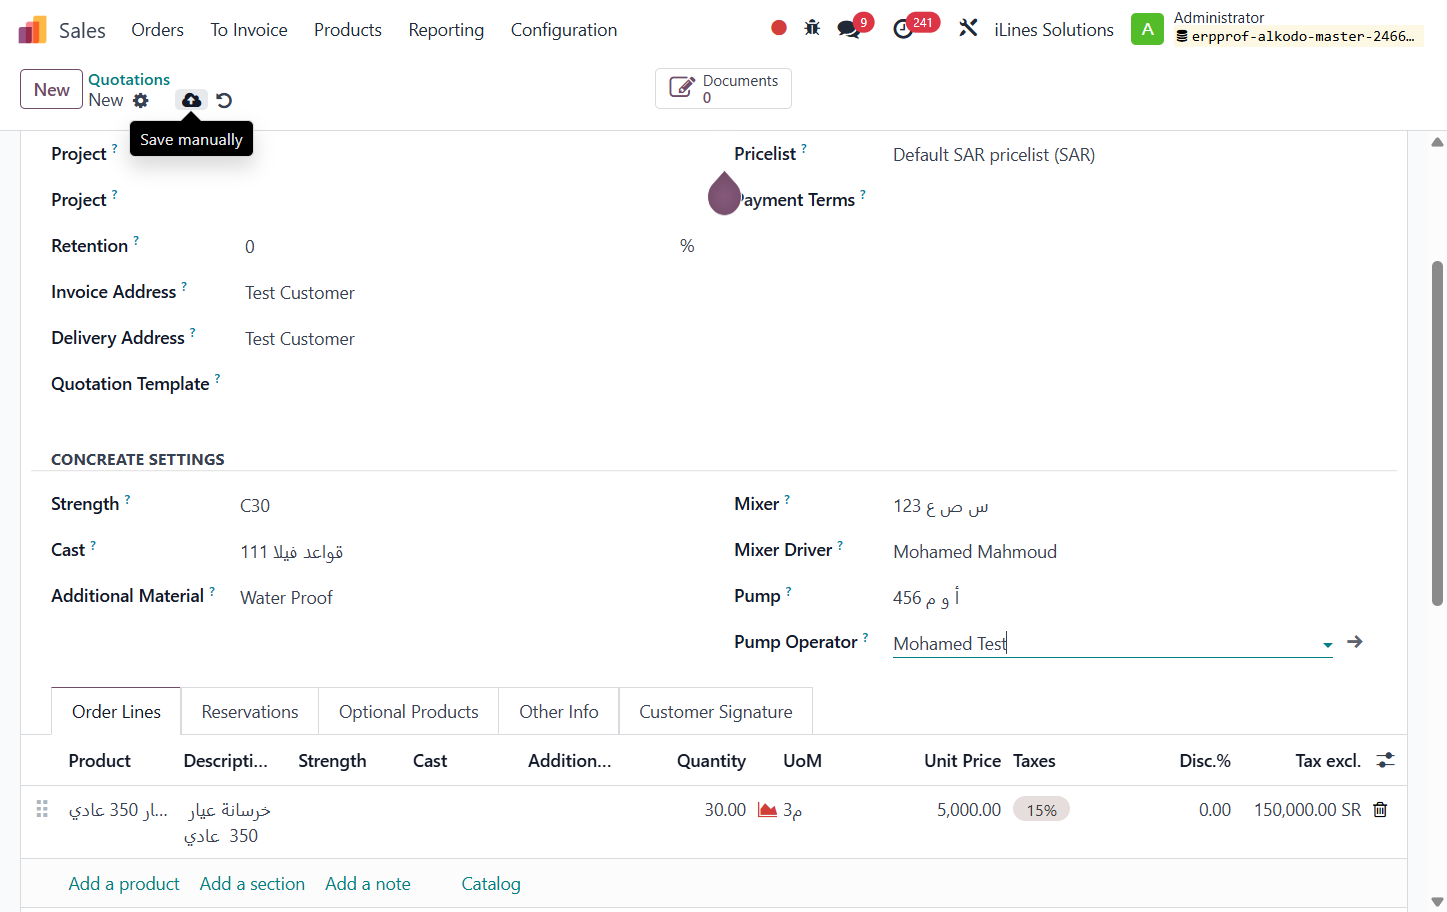Viewport: 1447px width, 912px height.
Task: Open Pump Operator record via arrow
Action: [x=1355, y=642]
